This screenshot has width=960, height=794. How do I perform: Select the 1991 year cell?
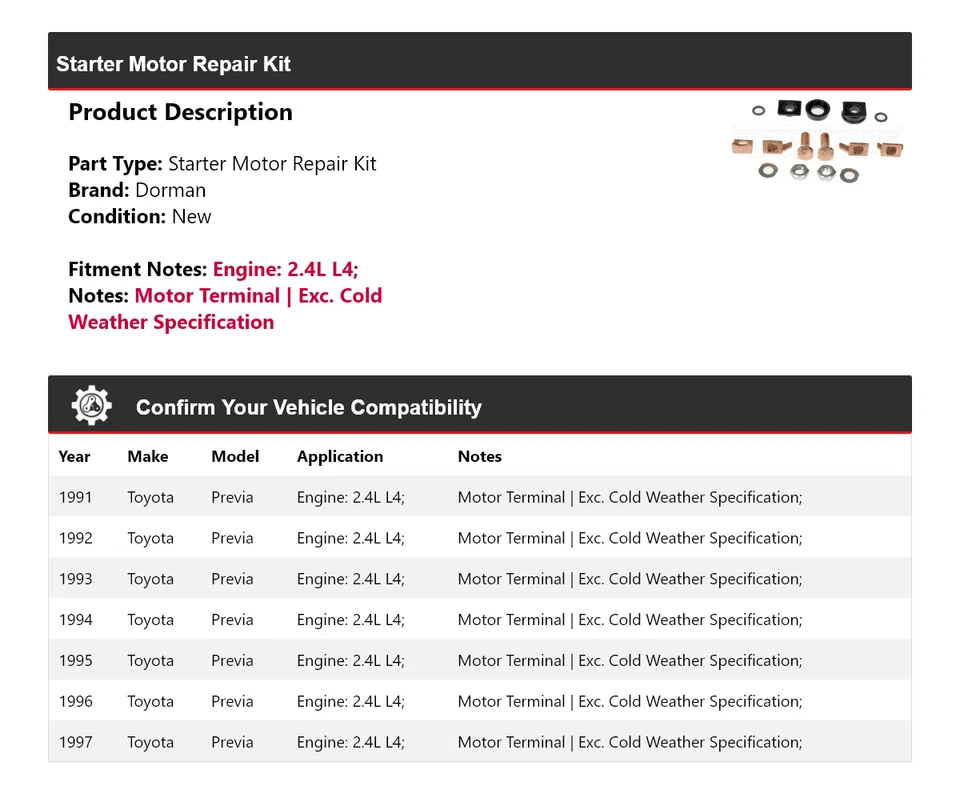click(75, 497)
